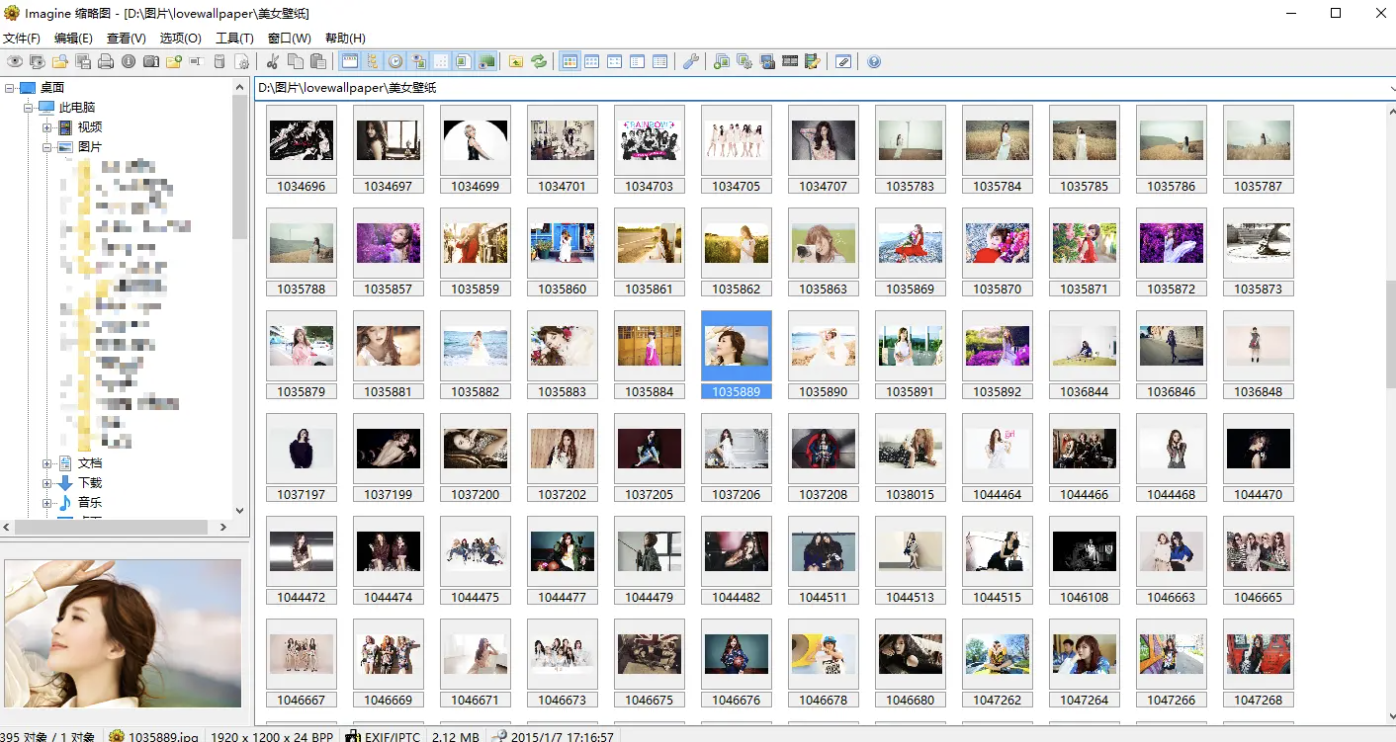Expand the 音乐 folder node
1396x742 pixels.
tap(47, 503)
